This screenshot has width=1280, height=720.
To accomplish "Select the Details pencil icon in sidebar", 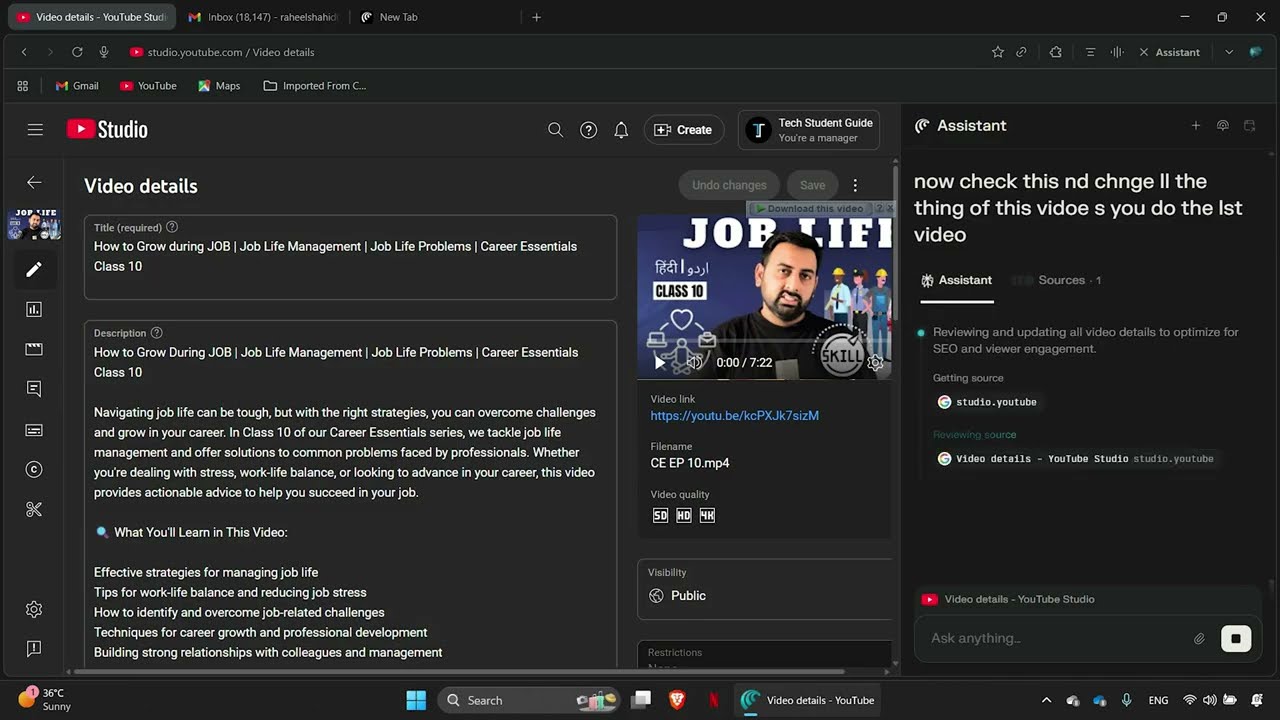I will [x=34, y=269].
